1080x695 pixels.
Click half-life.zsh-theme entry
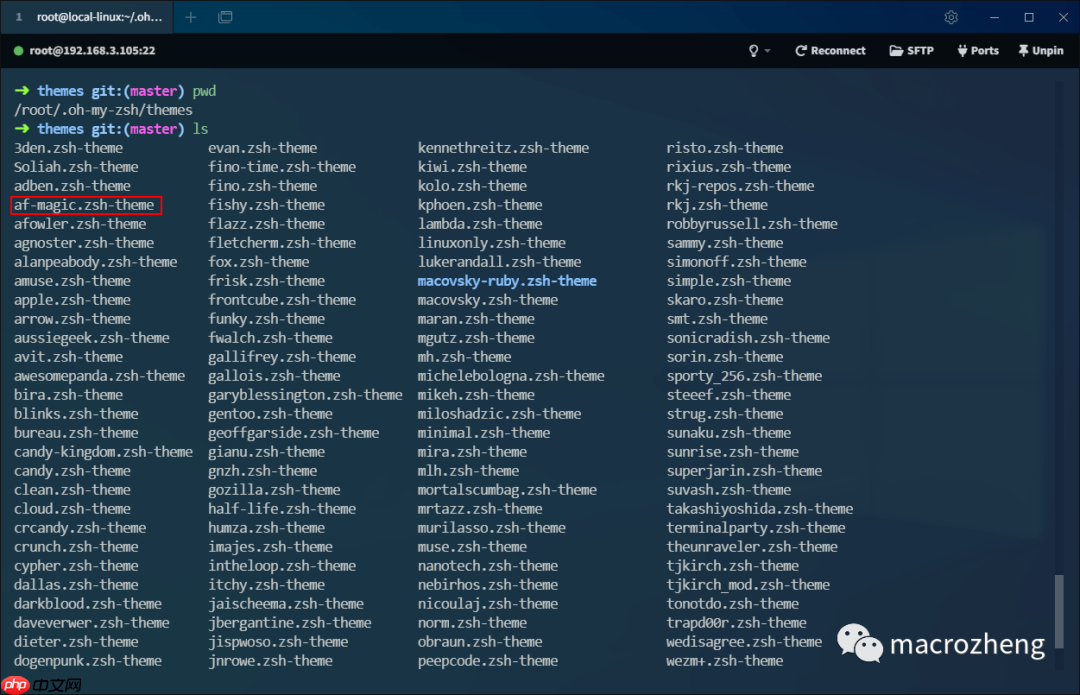click(282, 509)
